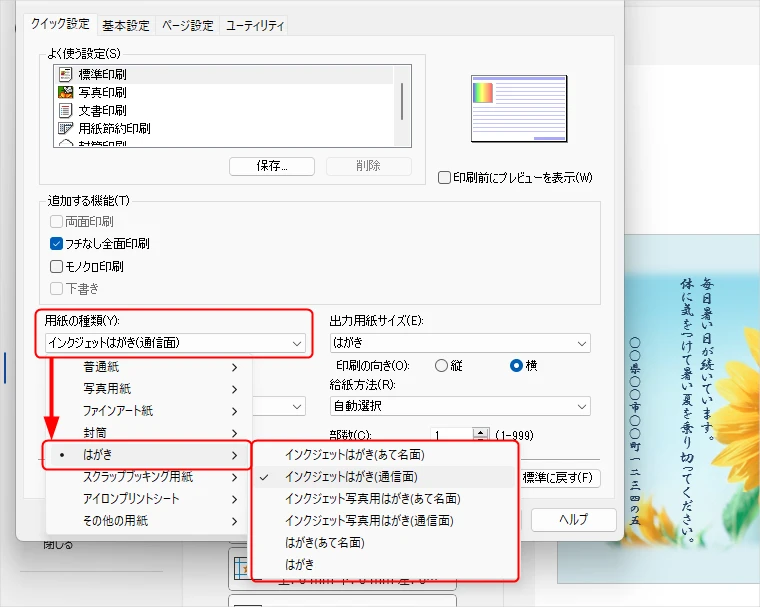Select the 文書印刷 preset icon
Image resolution: width=760 pixels, height=607 pixels.
[65, 111]
